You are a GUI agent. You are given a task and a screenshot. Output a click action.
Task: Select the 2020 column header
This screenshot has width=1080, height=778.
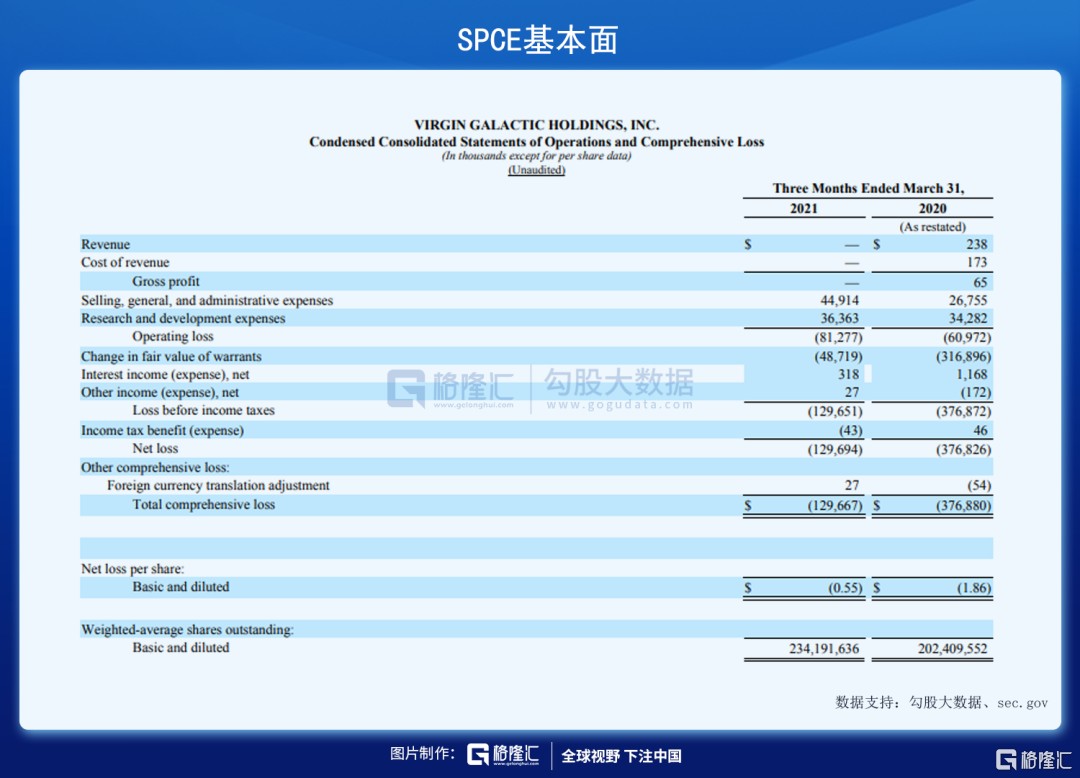932,209
